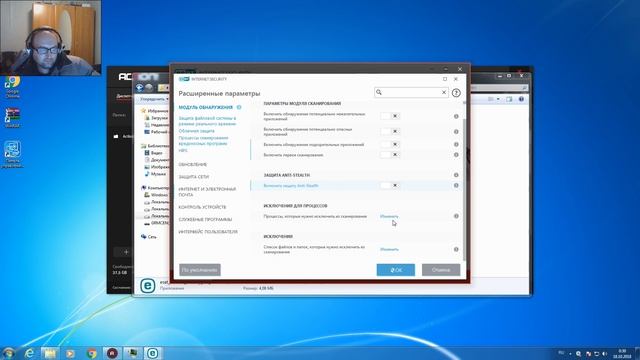Viewport: 640px width, 360px height.
Task: Open the Интерфейс пользователя section
Action: [208, 232]
